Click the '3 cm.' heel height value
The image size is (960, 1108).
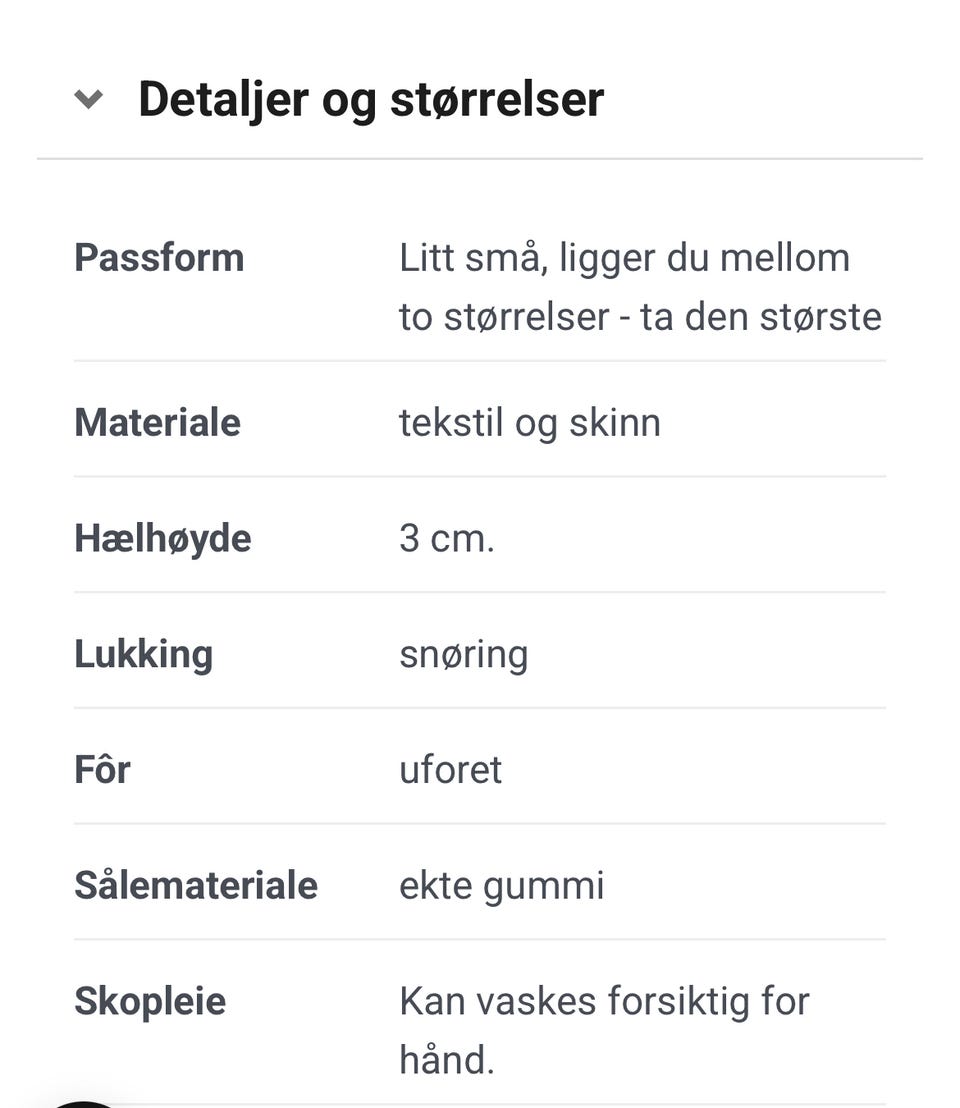coord(446,539)
